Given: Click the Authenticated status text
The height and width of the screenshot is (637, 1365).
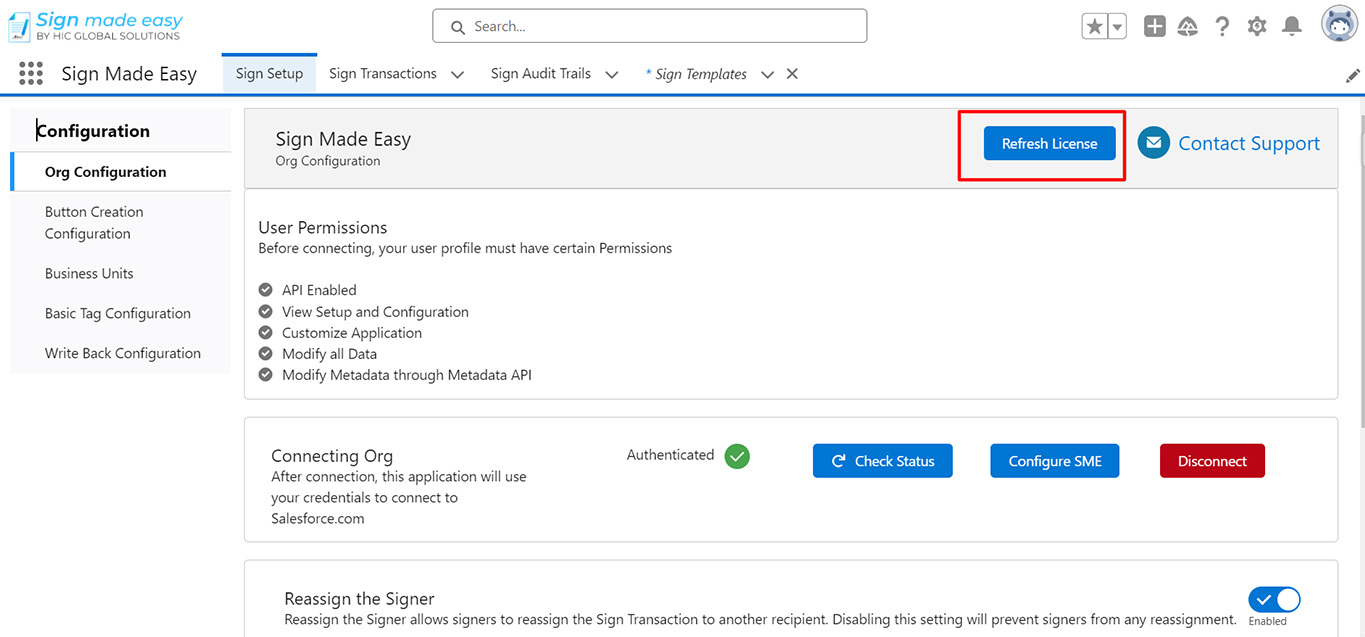Looking at the screenshot, I should pyautogui.click(x=670, y=455).
